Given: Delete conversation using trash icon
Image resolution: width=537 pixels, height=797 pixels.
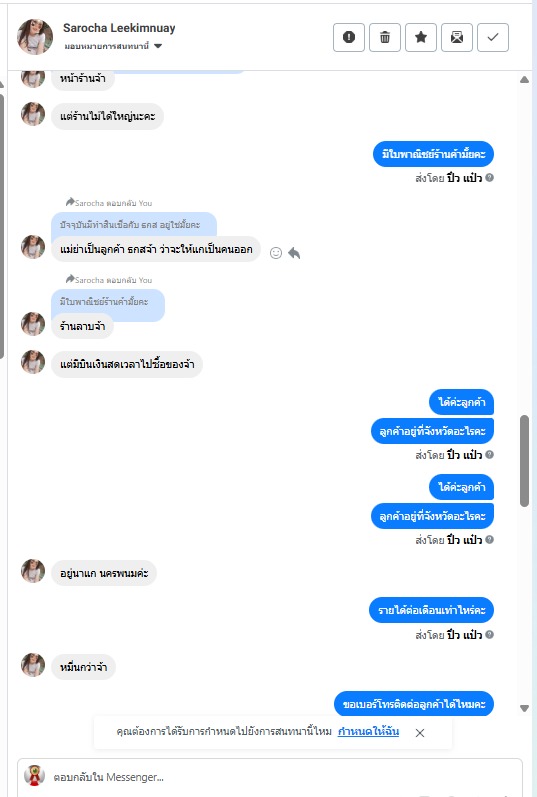Looking at the screenshot, I should [385, 38].
